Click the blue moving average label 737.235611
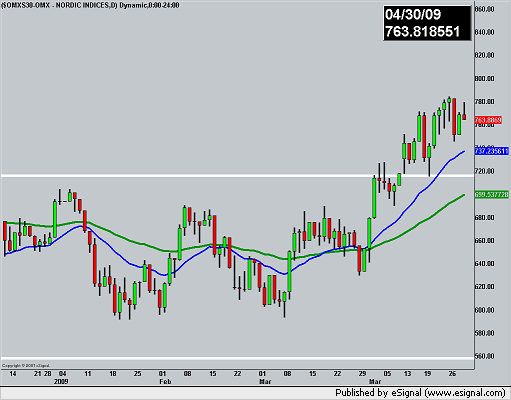This screenshot has height=400, width=511. point(491,151)
